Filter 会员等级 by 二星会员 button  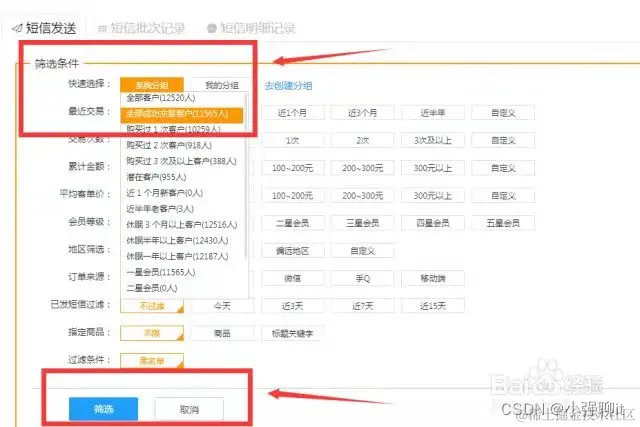[293, 223]
